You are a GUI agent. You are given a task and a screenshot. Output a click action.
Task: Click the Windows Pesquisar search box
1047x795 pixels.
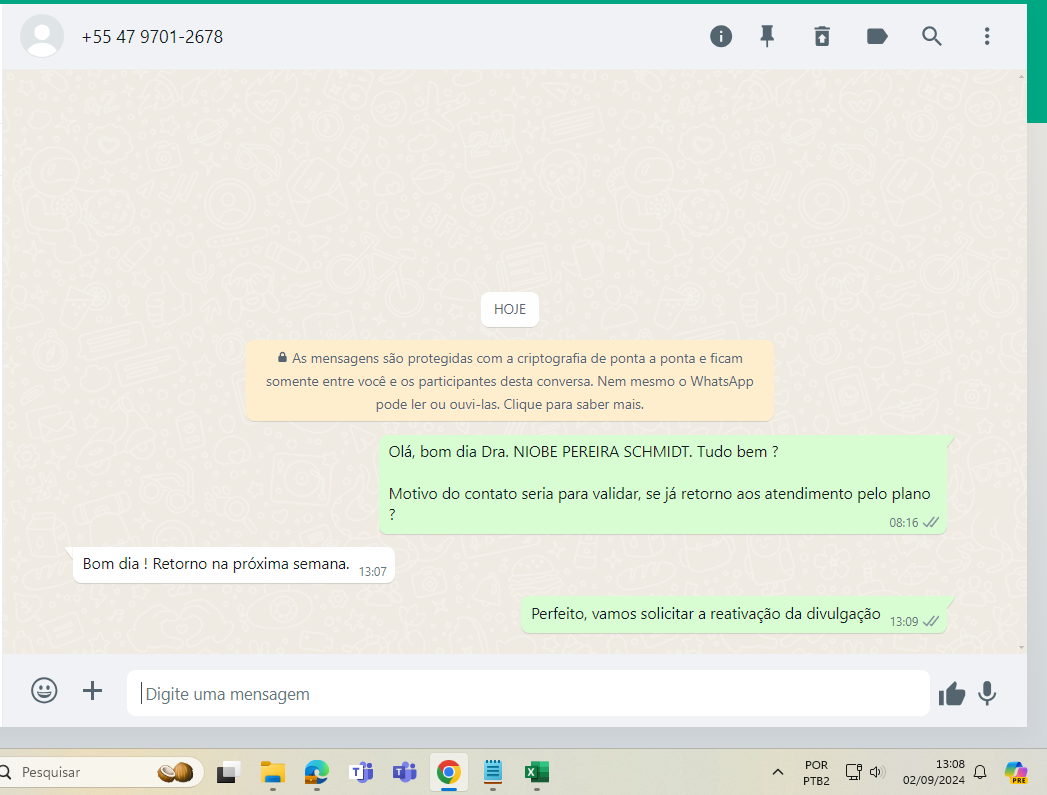tap(100, 772)
